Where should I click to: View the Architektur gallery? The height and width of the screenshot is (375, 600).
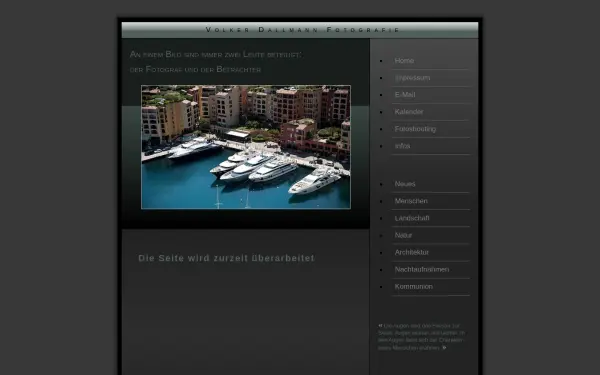click(x=411, y=252)
